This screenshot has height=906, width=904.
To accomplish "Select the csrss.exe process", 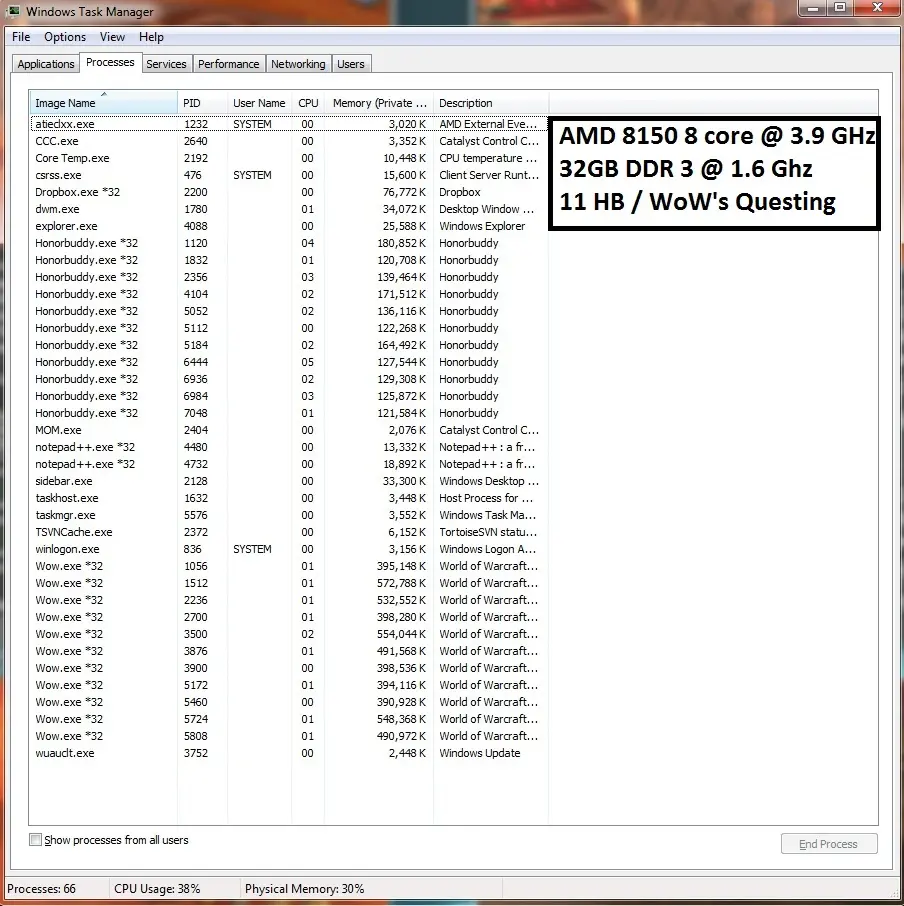I will click(x=288, y=175).
